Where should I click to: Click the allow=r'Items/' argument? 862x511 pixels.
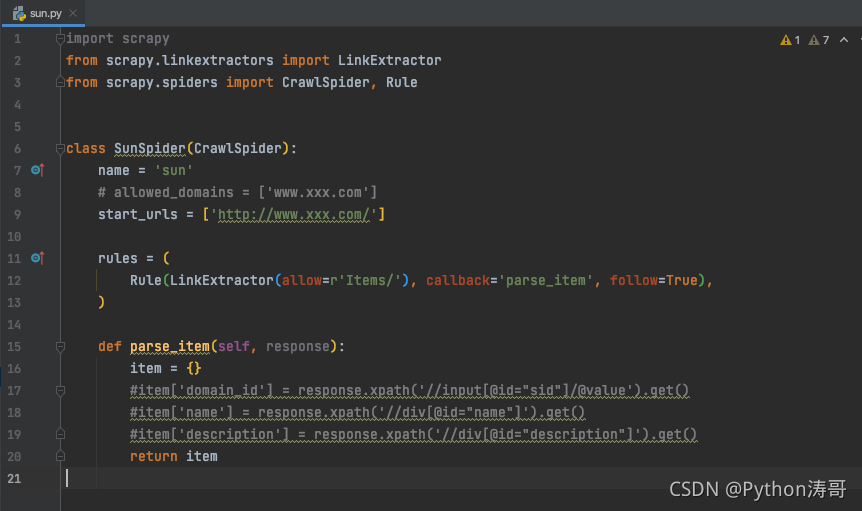tap(342, 280)
